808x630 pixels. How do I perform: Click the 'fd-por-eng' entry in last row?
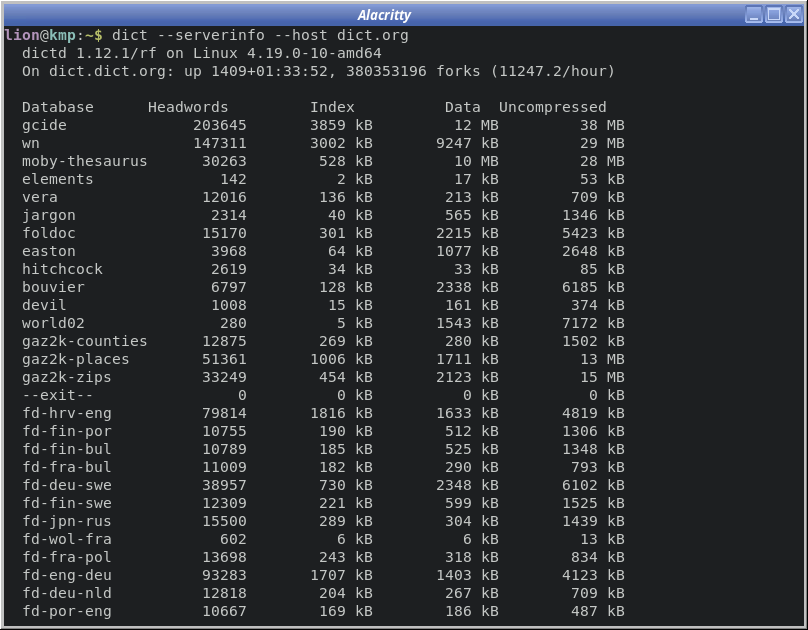click(x=67, y=611)
